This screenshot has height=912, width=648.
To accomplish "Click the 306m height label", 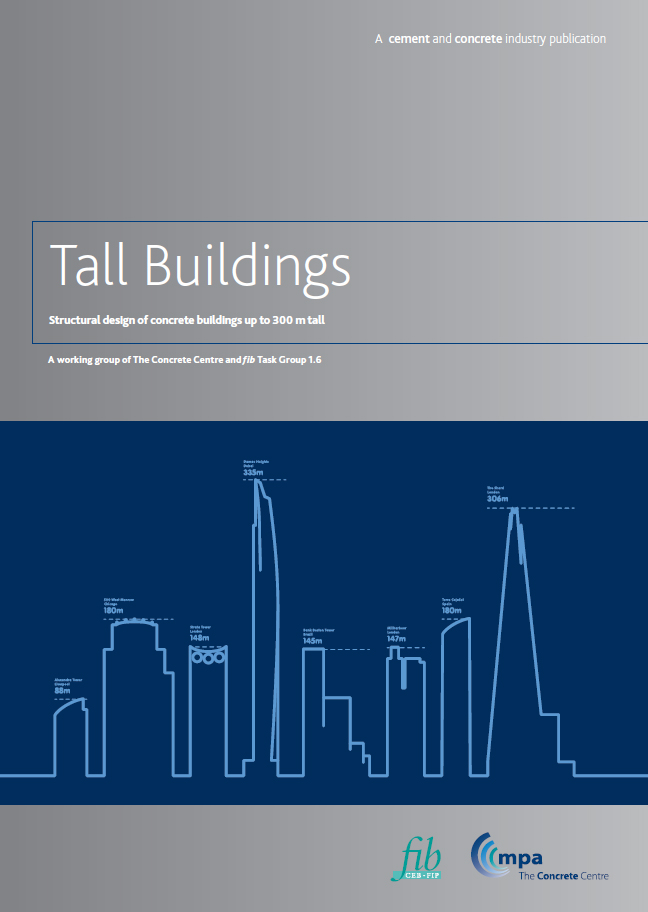I will (x=497, y=499).
